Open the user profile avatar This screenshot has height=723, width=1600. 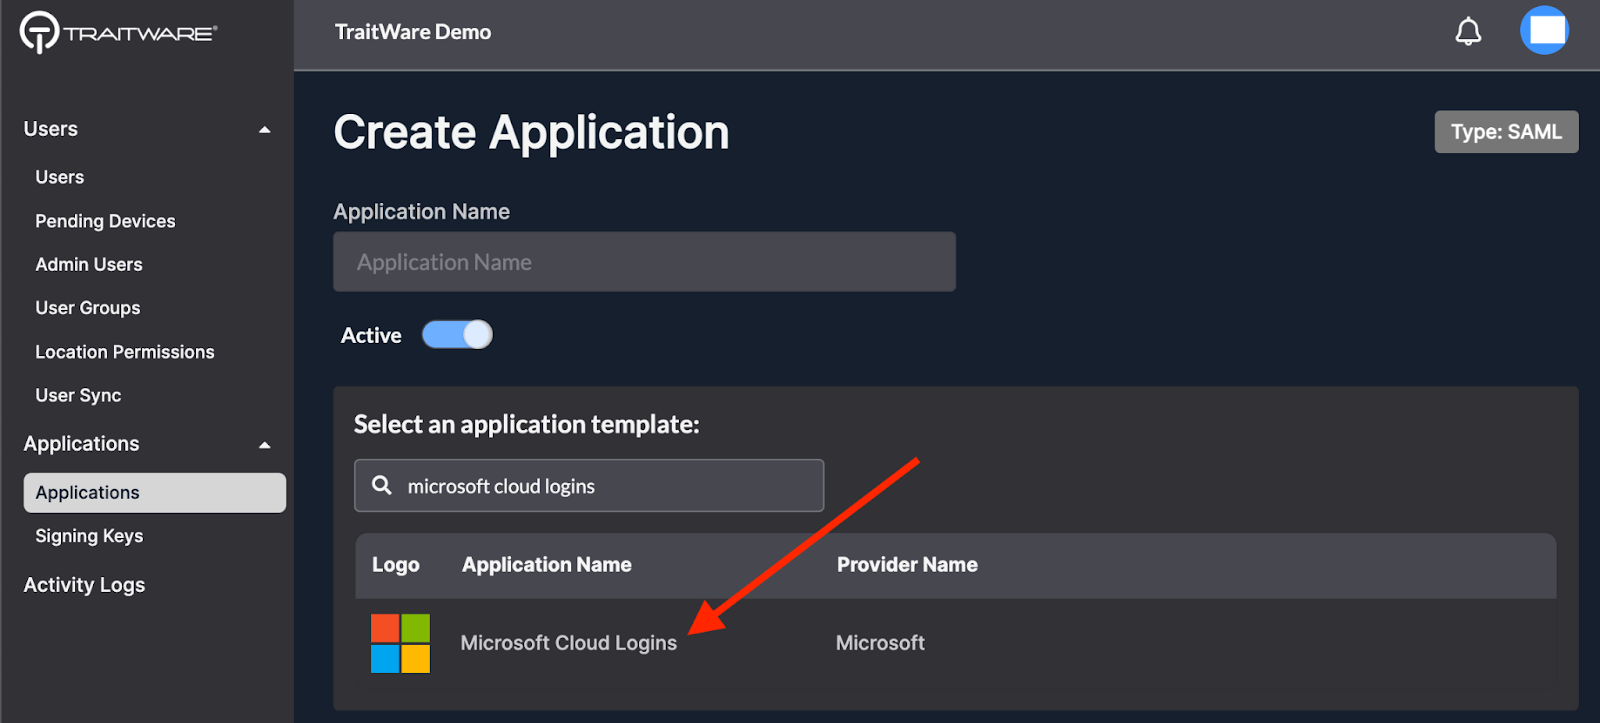(1545, 30)
